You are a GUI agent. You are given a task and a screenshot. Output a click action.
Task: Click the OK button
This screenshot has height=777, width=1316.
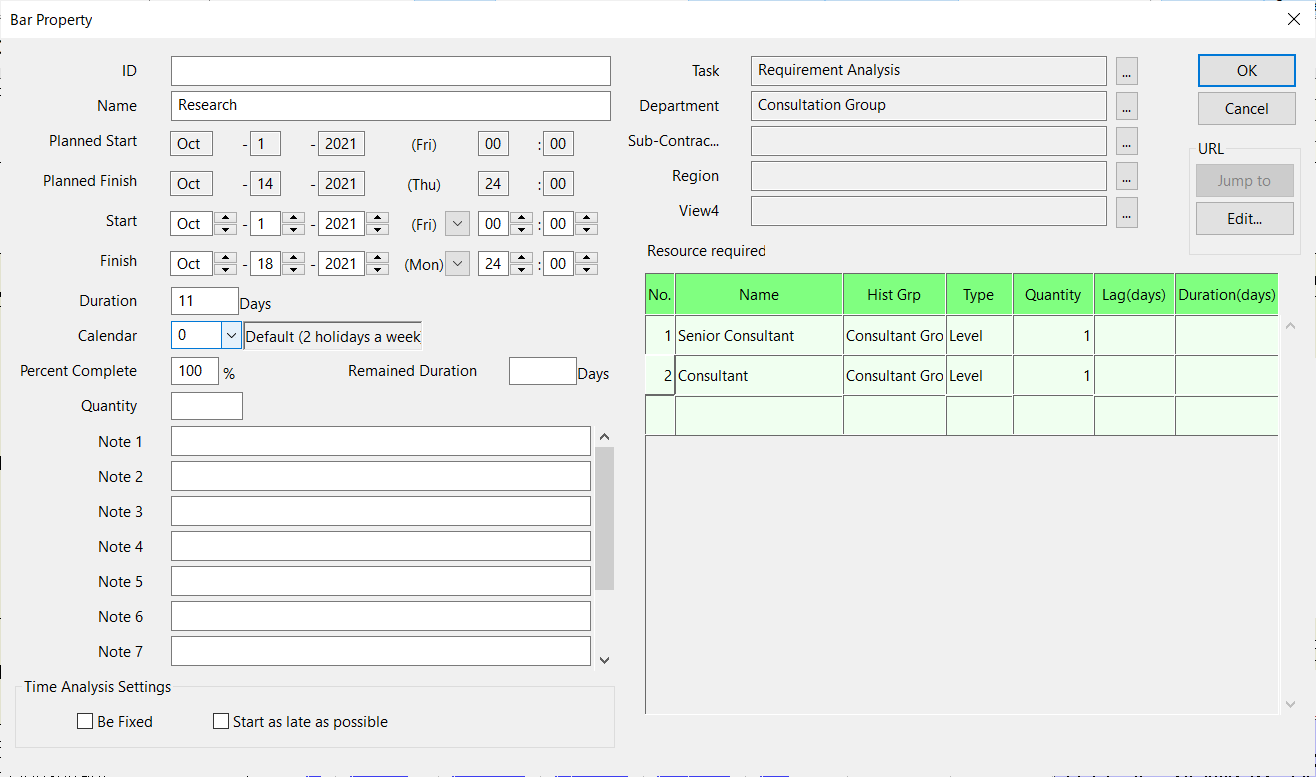click(1247, 70)
